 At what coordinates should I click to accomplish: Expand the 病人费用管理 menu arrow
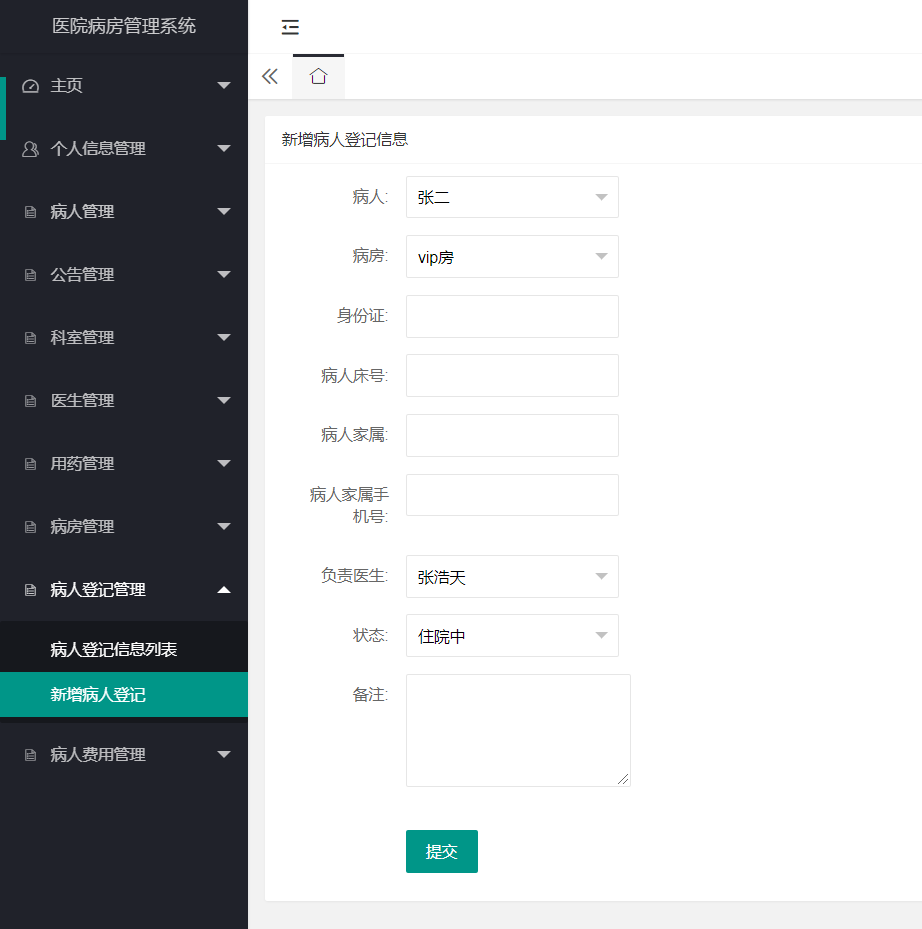(x=224, y=754)
